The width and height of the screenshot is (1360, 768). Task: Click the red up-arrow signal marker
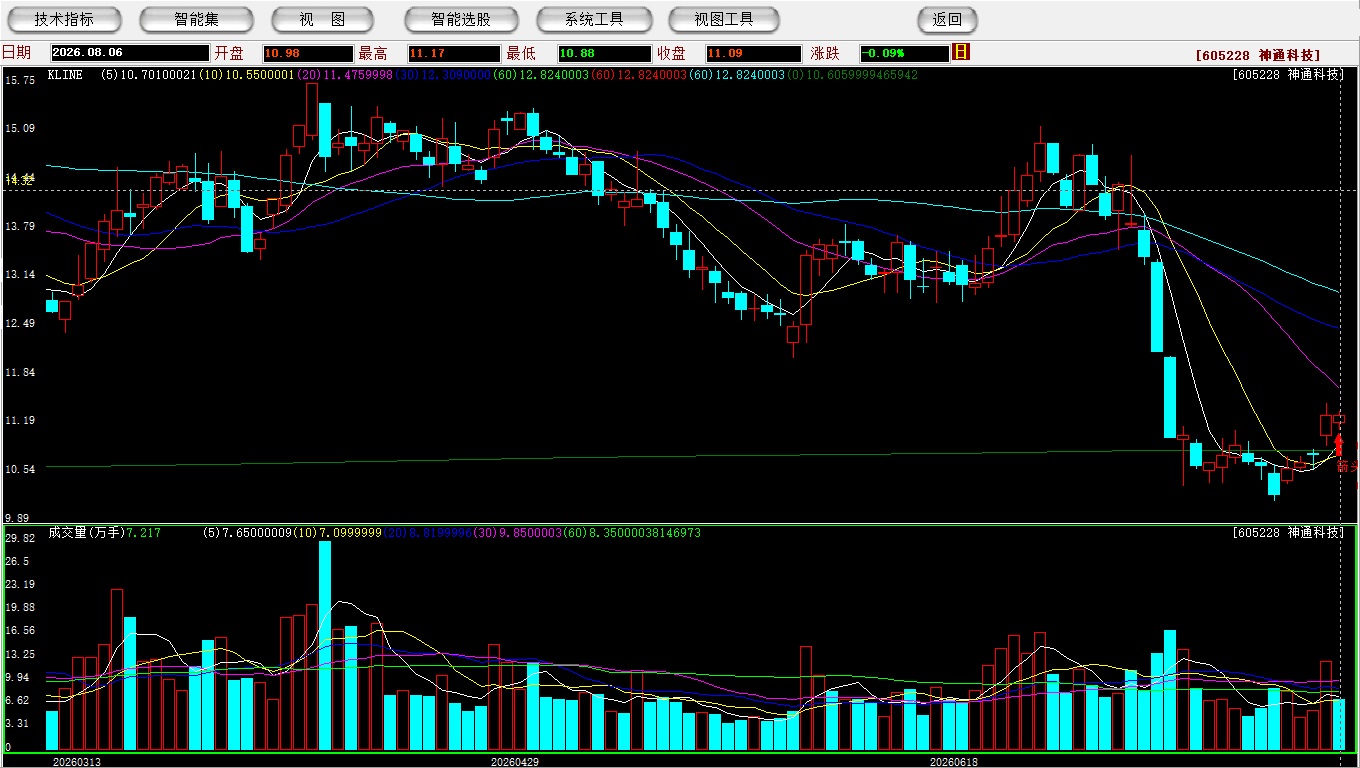pos(1339,445)
